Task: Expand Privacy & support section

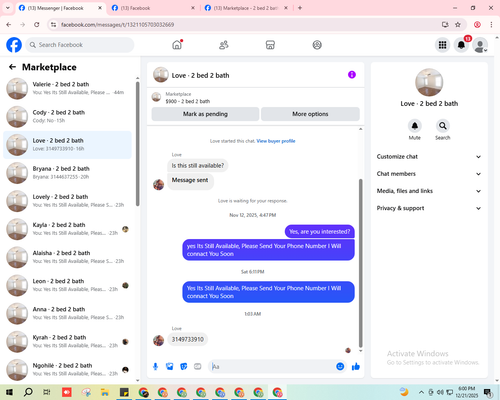Action: pyautogui.click(x=429, y=208)
